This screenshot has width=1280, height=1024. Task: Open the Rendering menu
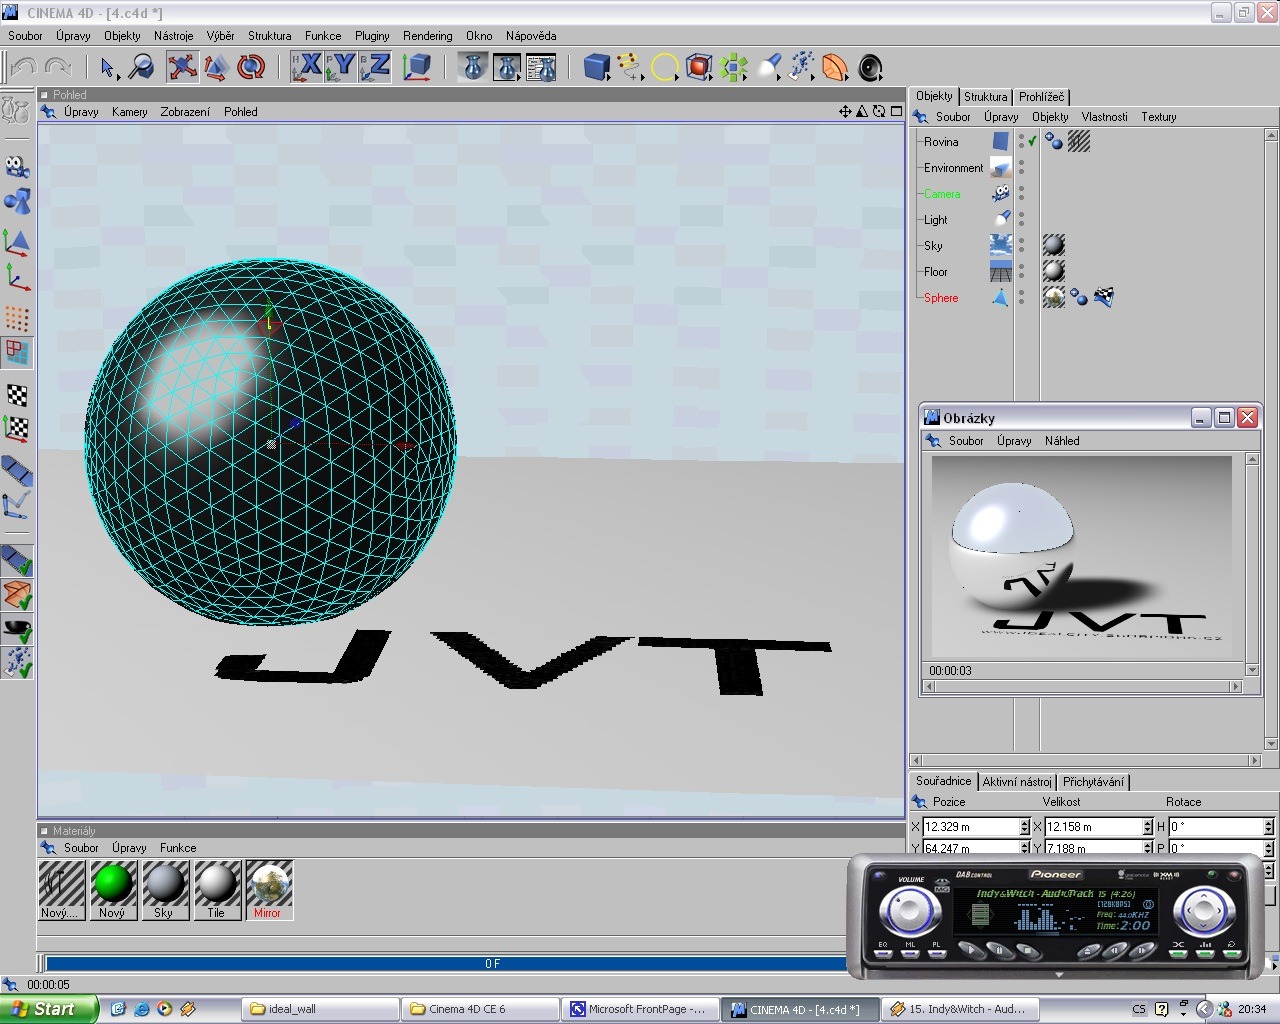coord(427,36)
